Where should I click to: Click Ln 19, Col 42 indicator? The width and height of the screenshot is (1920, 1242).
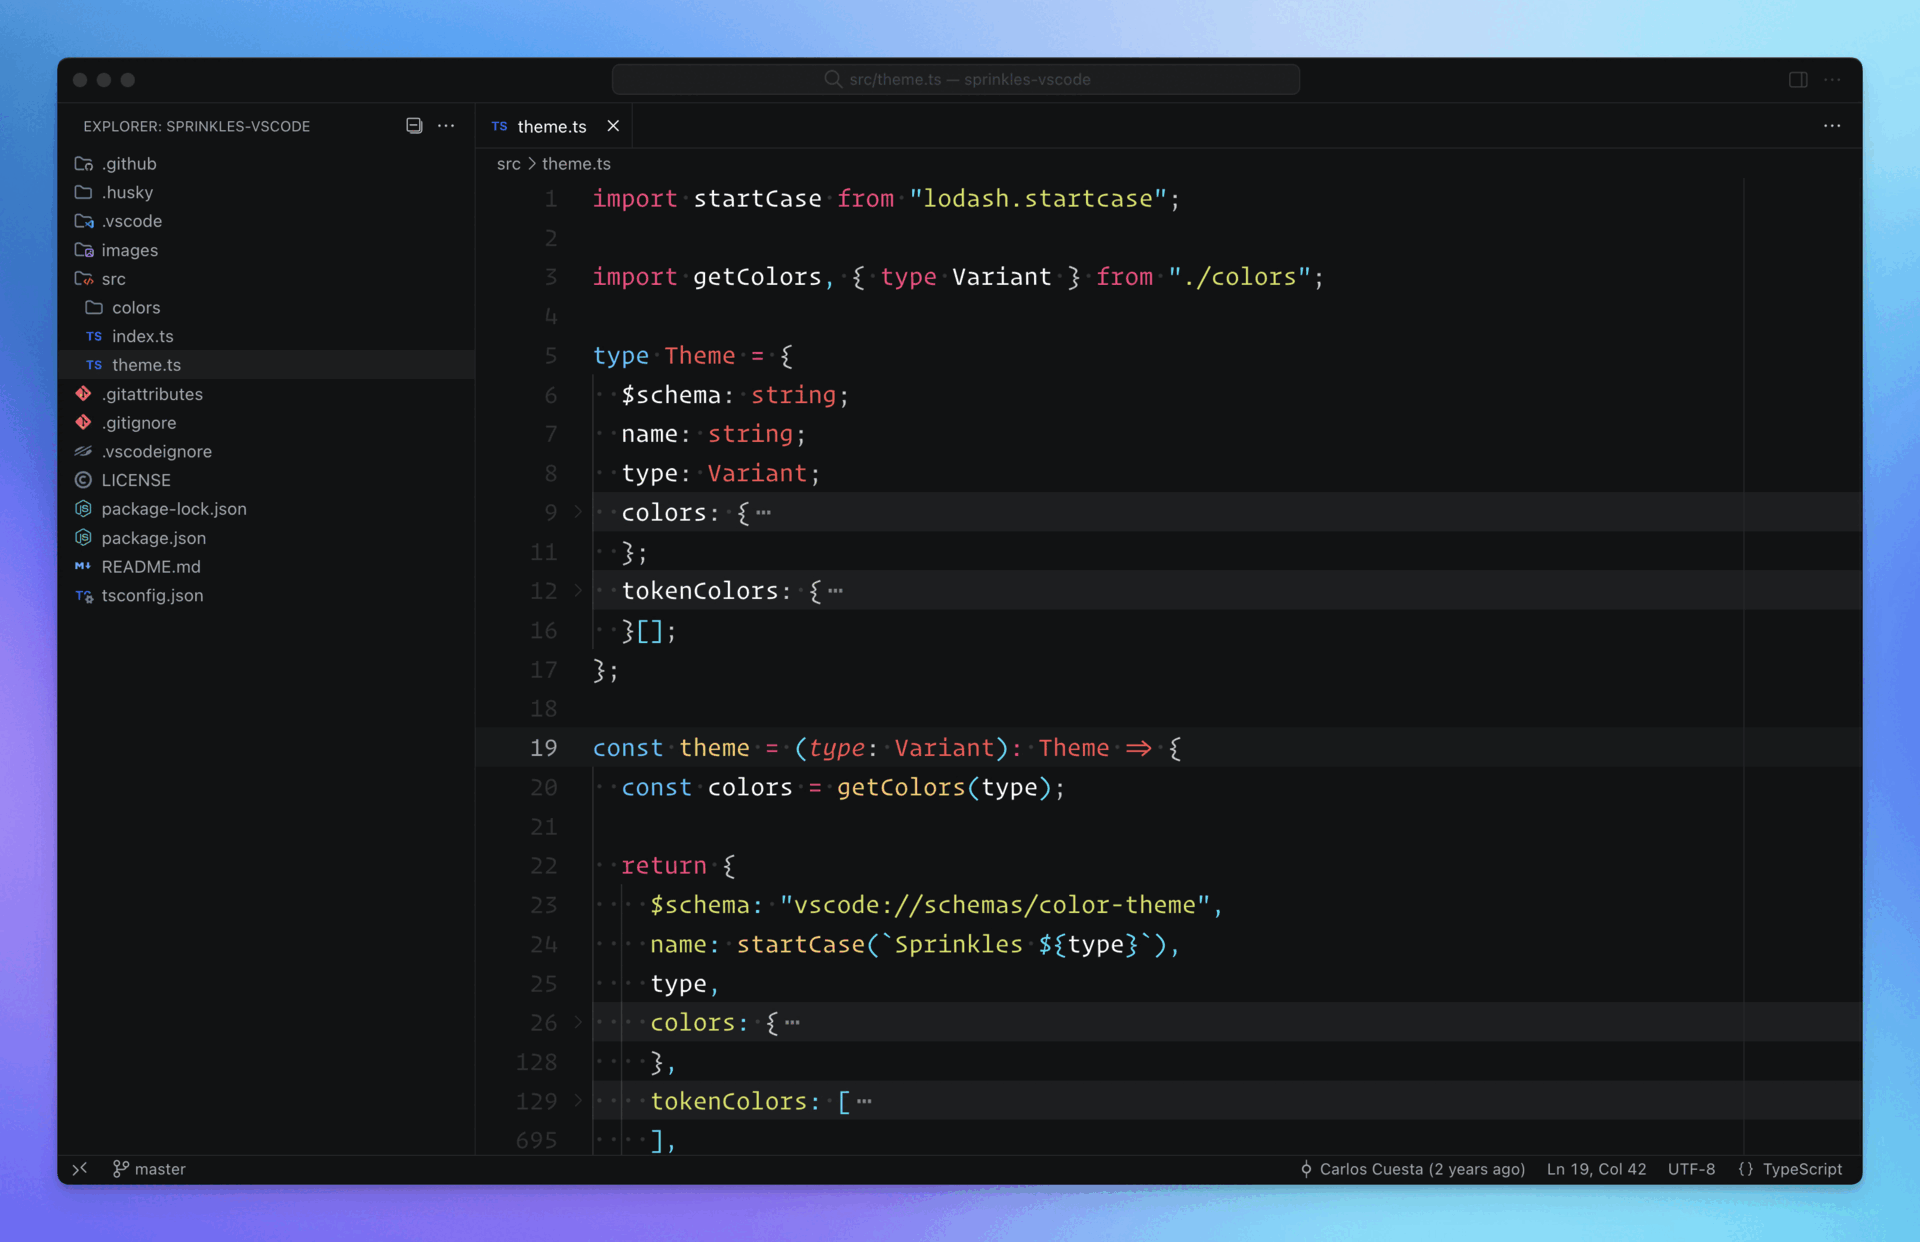pos(1596,1169)
